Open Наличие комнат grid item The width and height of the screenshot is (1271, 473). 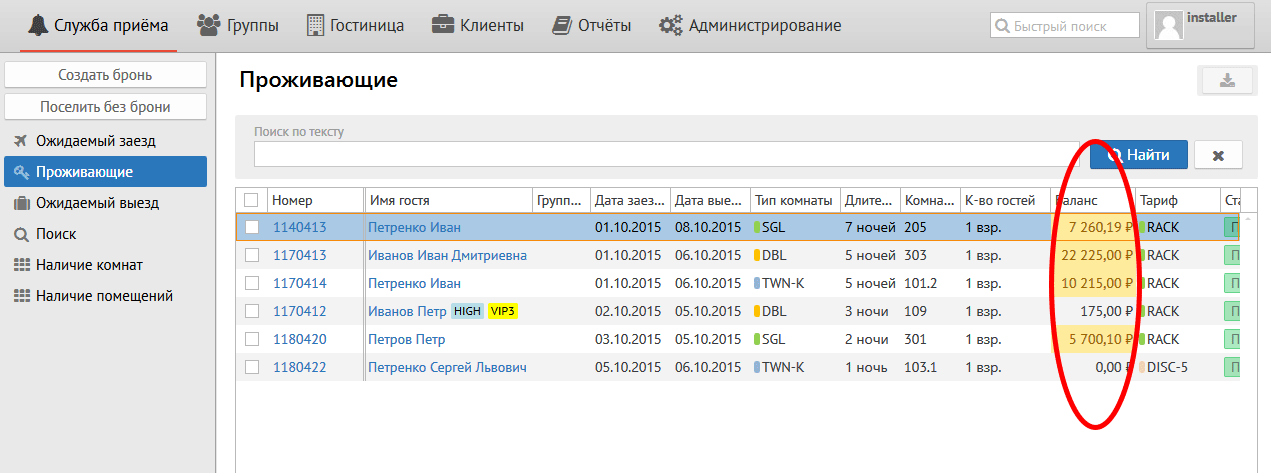89,265
